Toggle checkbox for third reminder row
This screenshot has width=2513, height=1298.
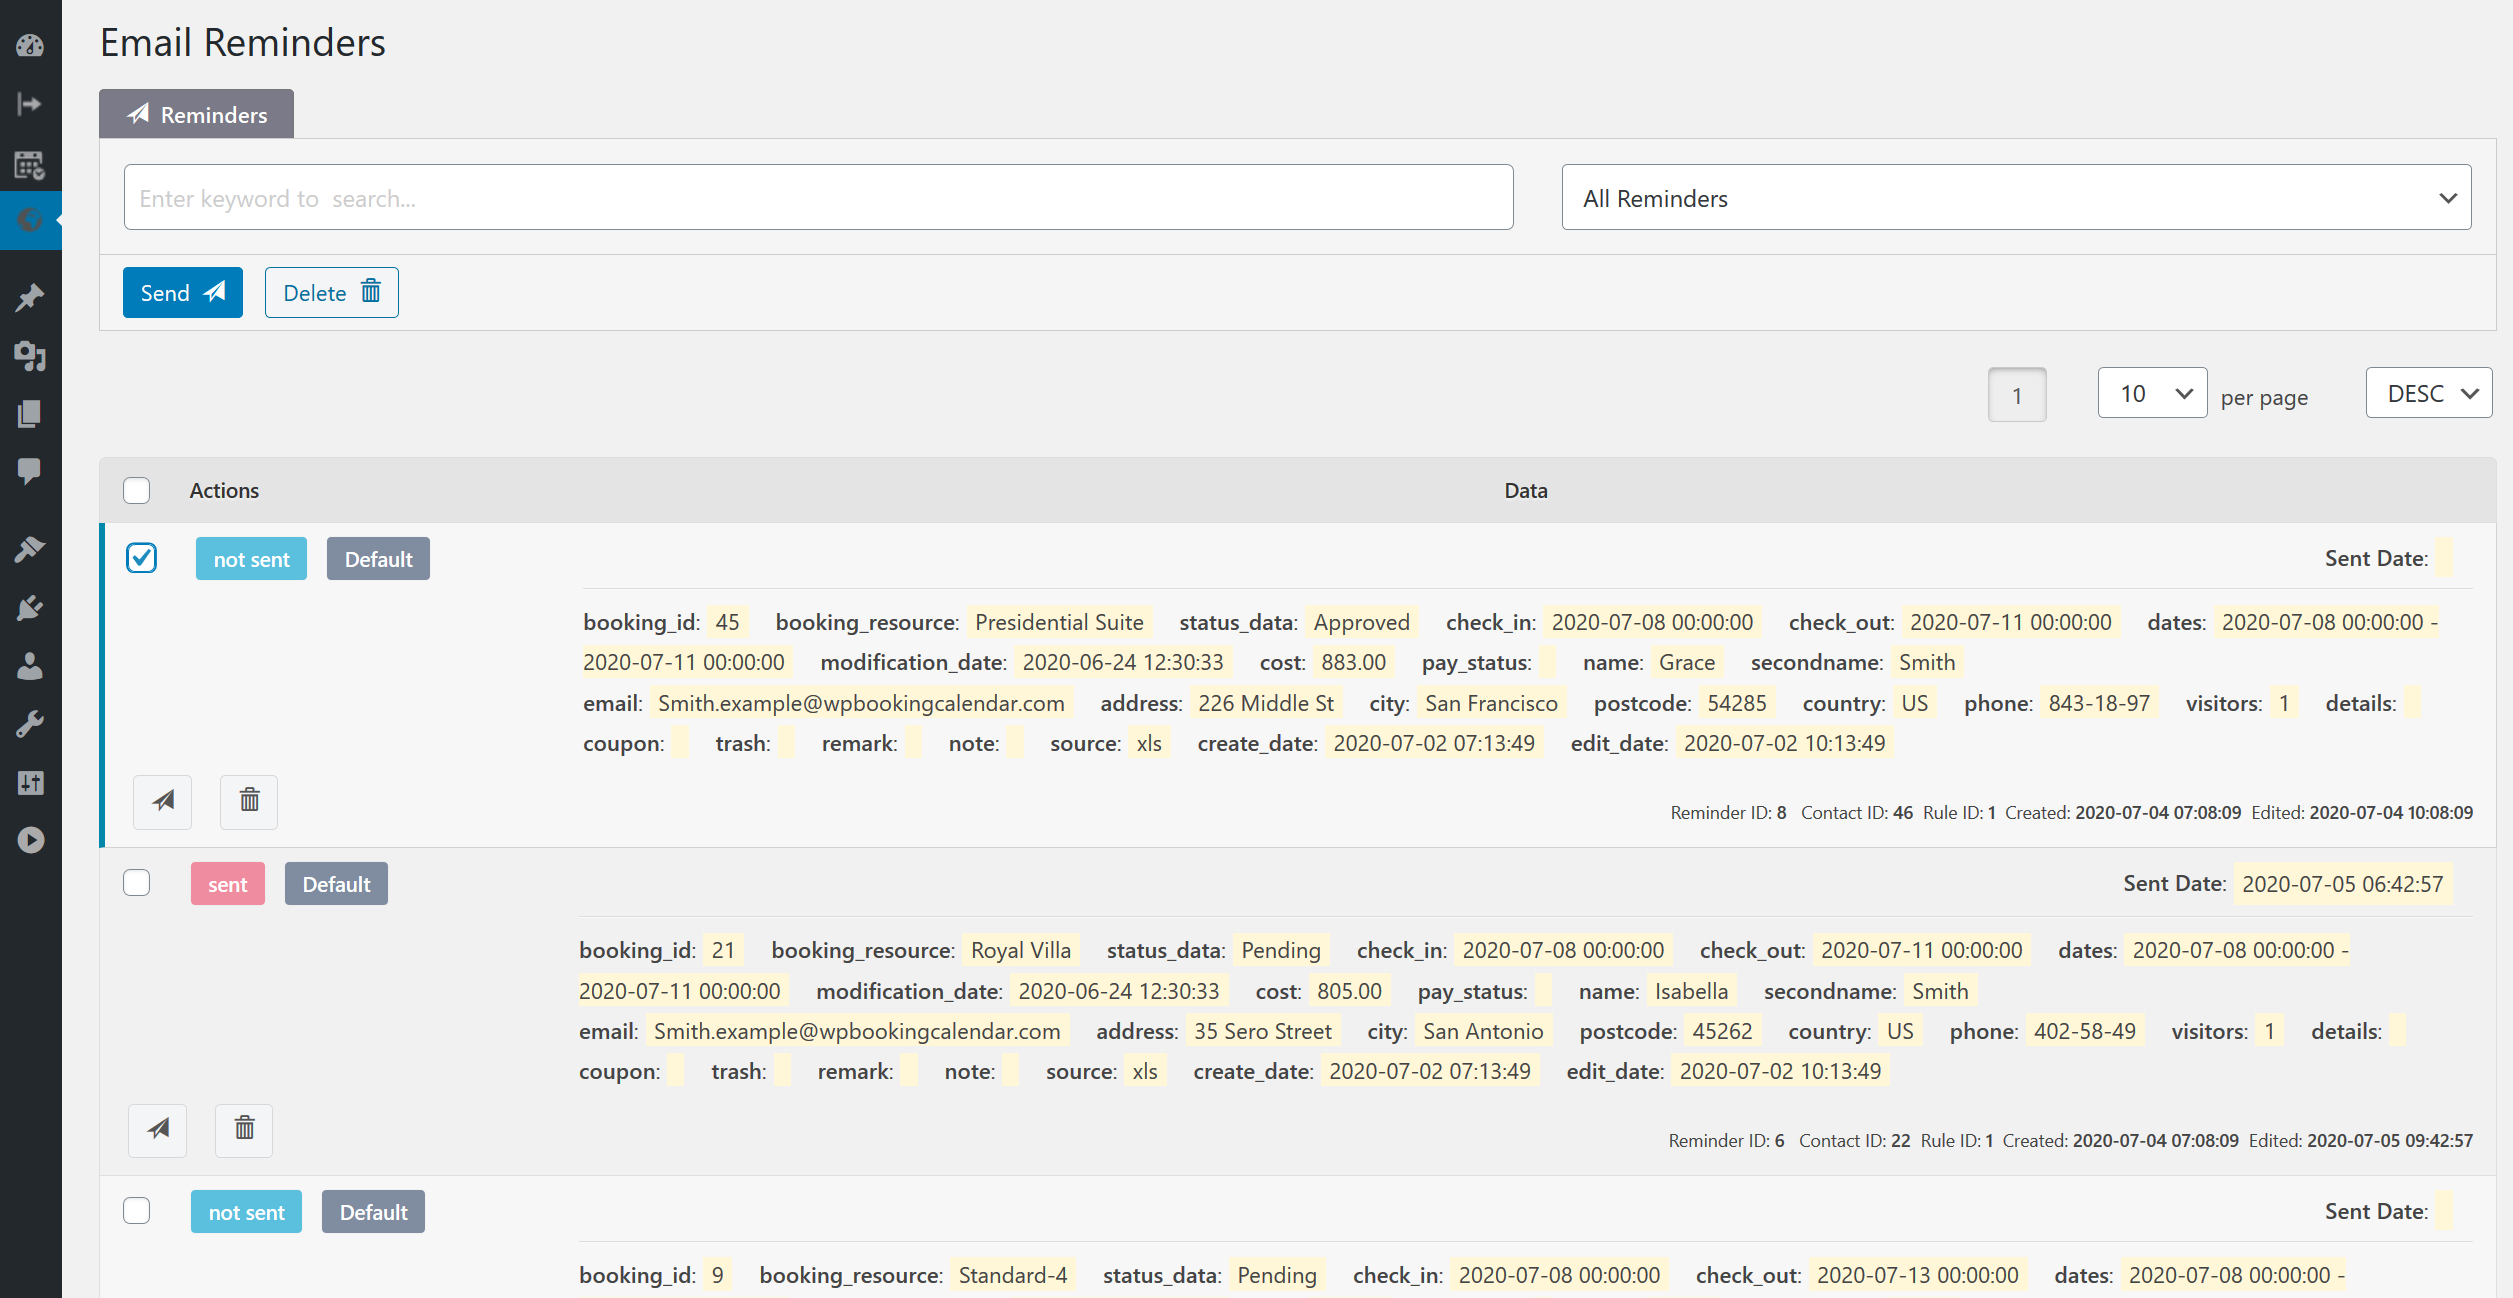[137, 1210]
